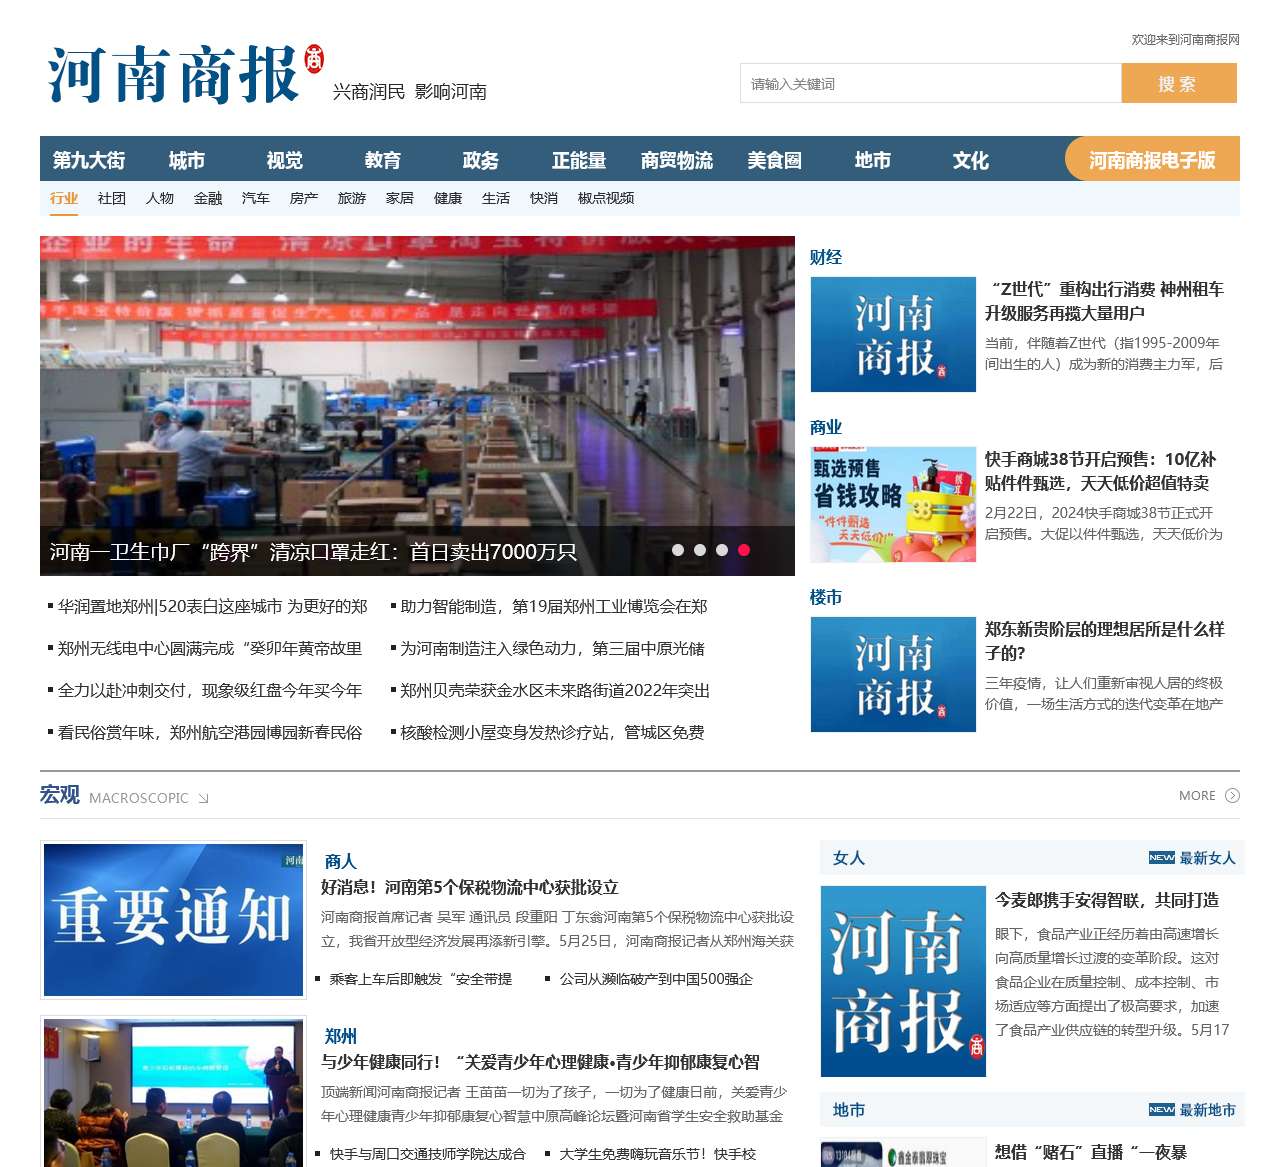Screen dimensions: 1280x1167
Task: Click the arrow icon beside MACROSCOPIC
Action: coord(203,798)
